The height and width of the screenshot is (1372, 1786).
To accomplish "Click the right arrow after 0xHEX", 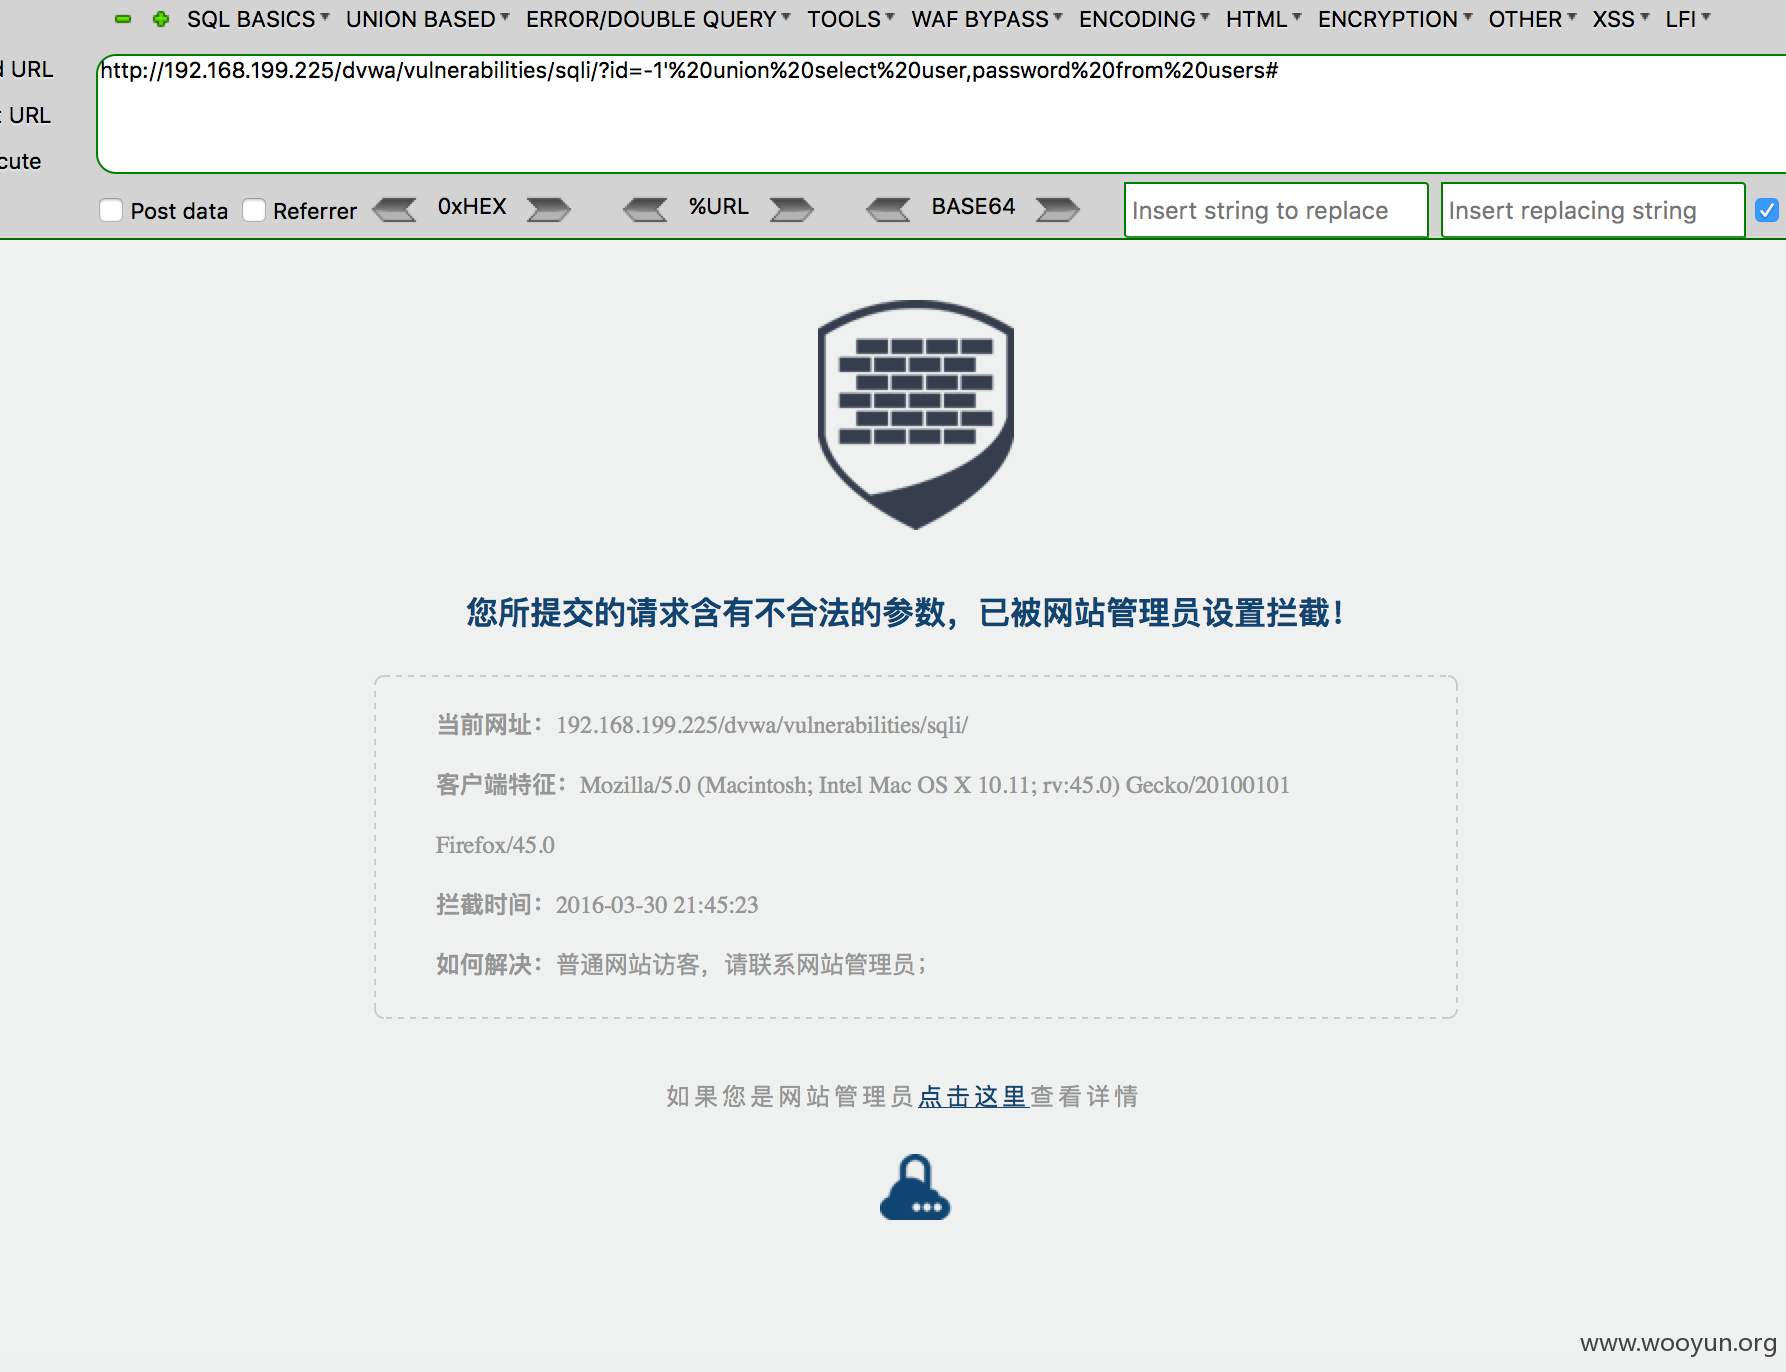I will point(548,209).
